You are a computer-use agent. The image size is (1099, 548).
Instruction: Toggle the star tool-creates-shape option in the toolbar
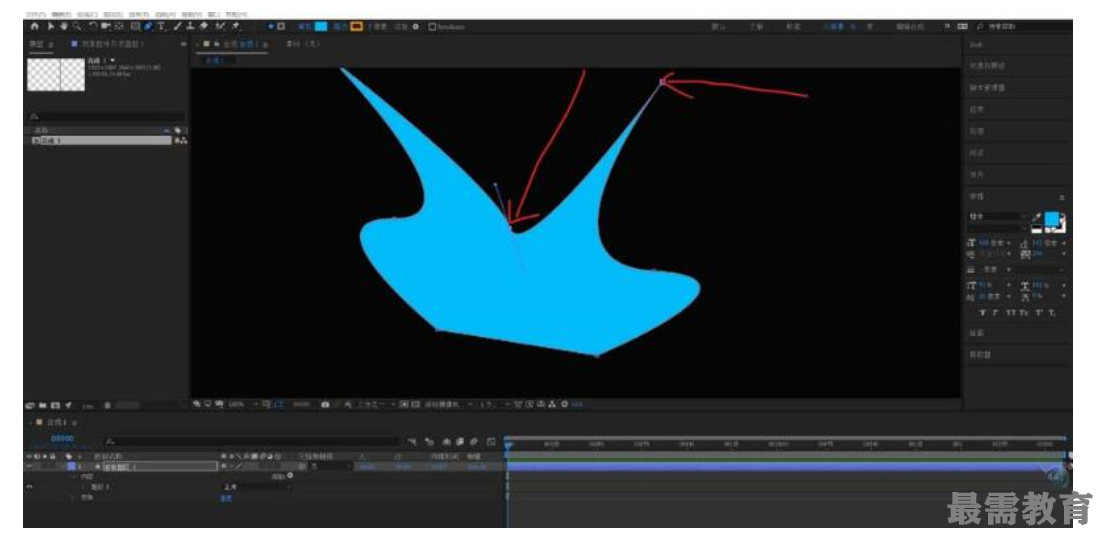(271, 27)
